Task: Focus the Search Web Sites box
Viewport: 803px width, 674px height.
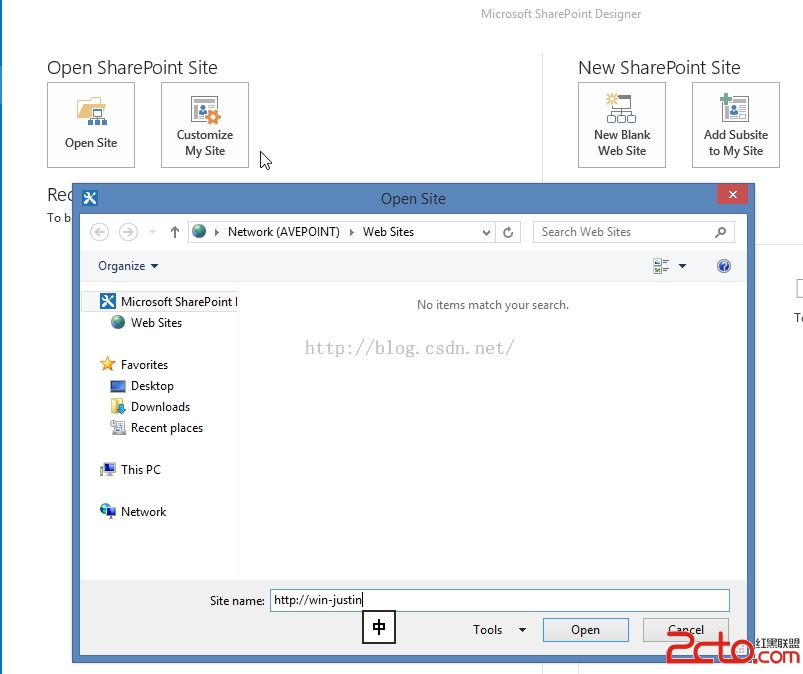Action: 633,232
